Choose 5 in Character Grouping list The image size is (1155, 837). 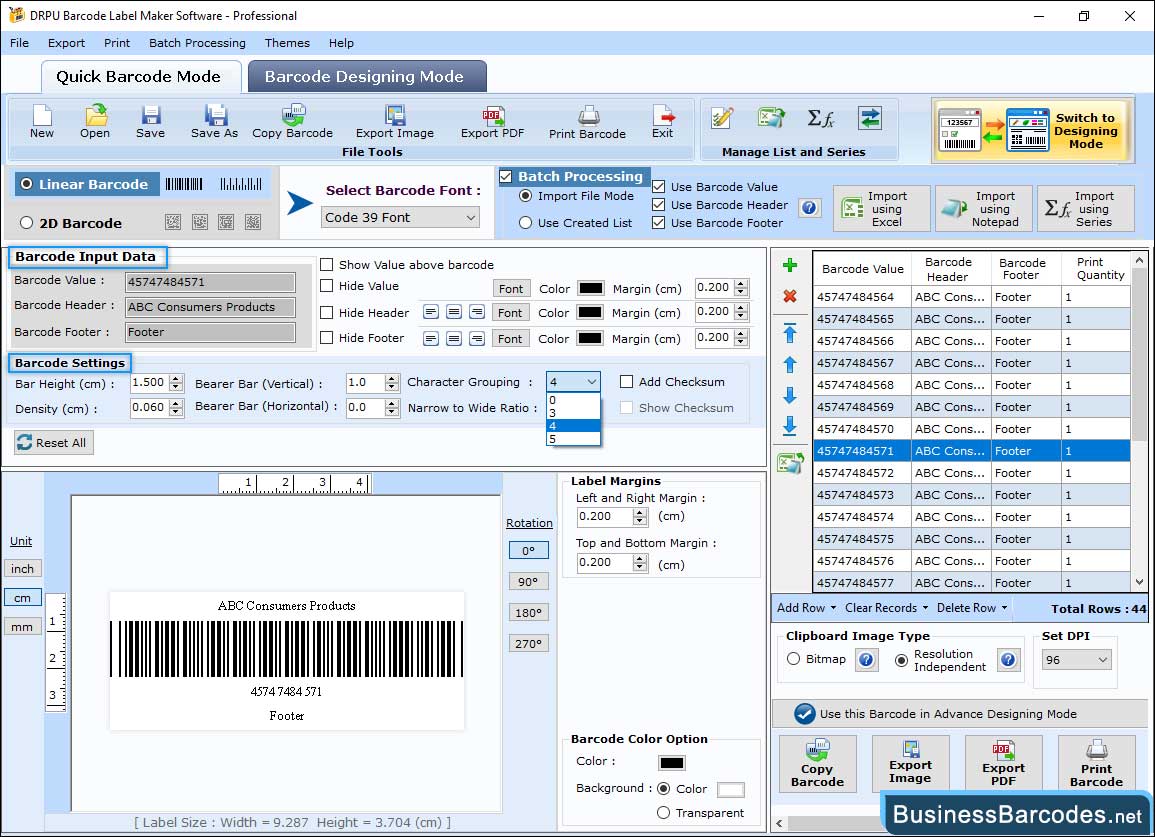(573, 439)
